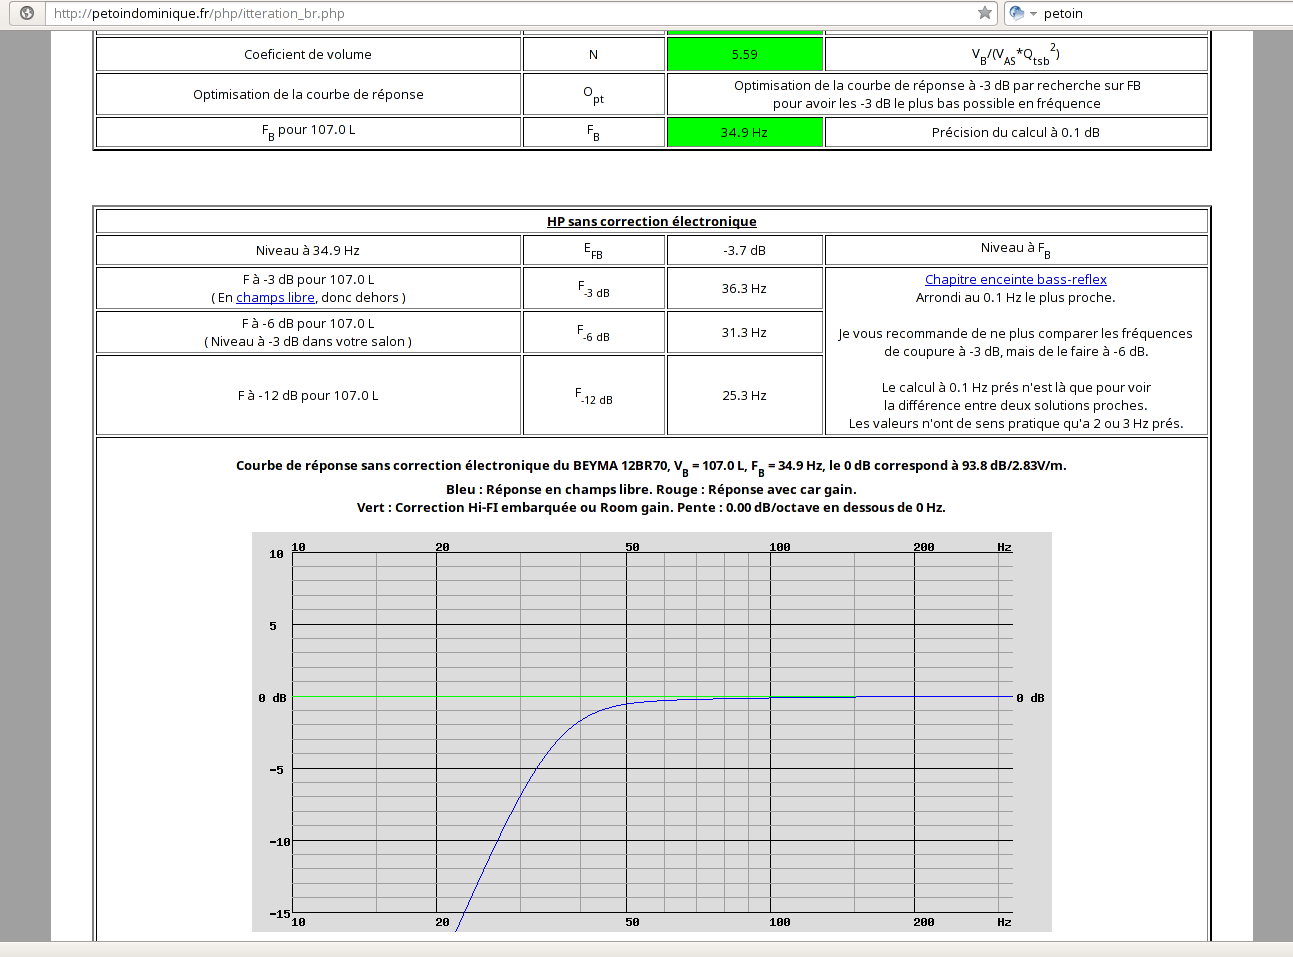Viewport: 1293px width, 957px height.
Task: Click the graph caption mentioning BEYMA 12BR70
Action: 651,466
